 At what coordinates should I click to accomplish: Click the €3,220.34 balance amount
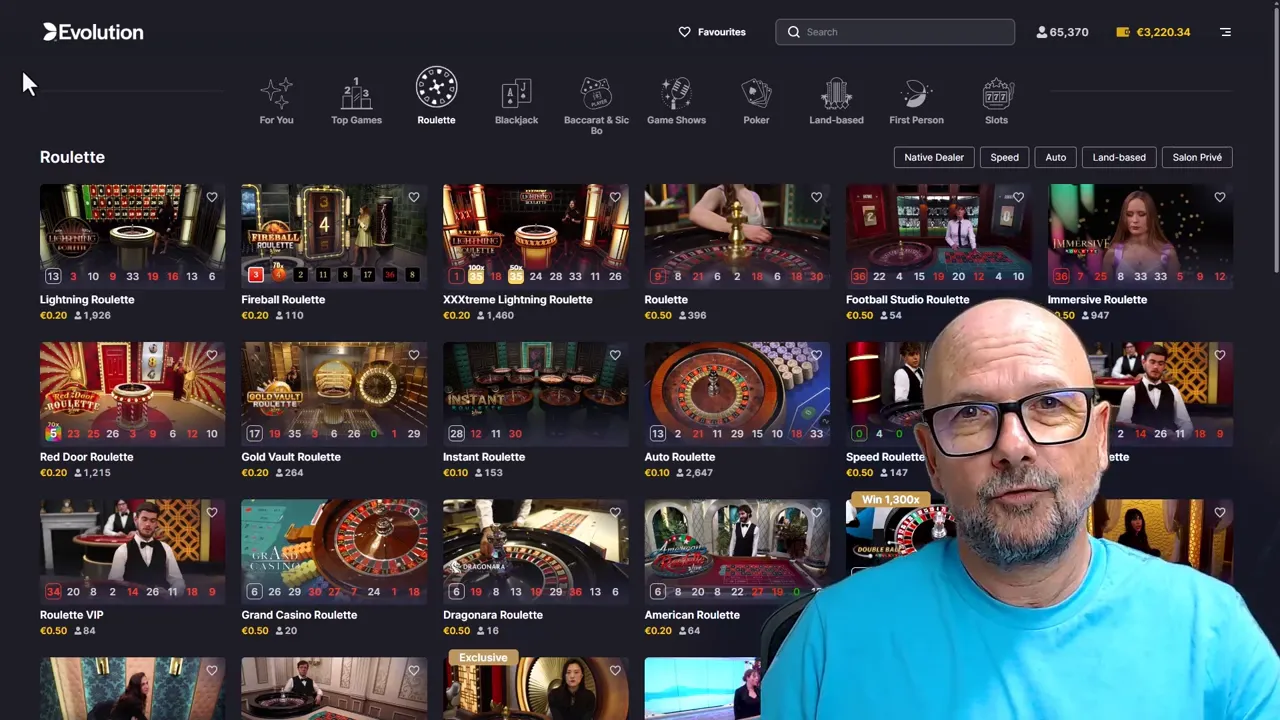coord(1163,32)
